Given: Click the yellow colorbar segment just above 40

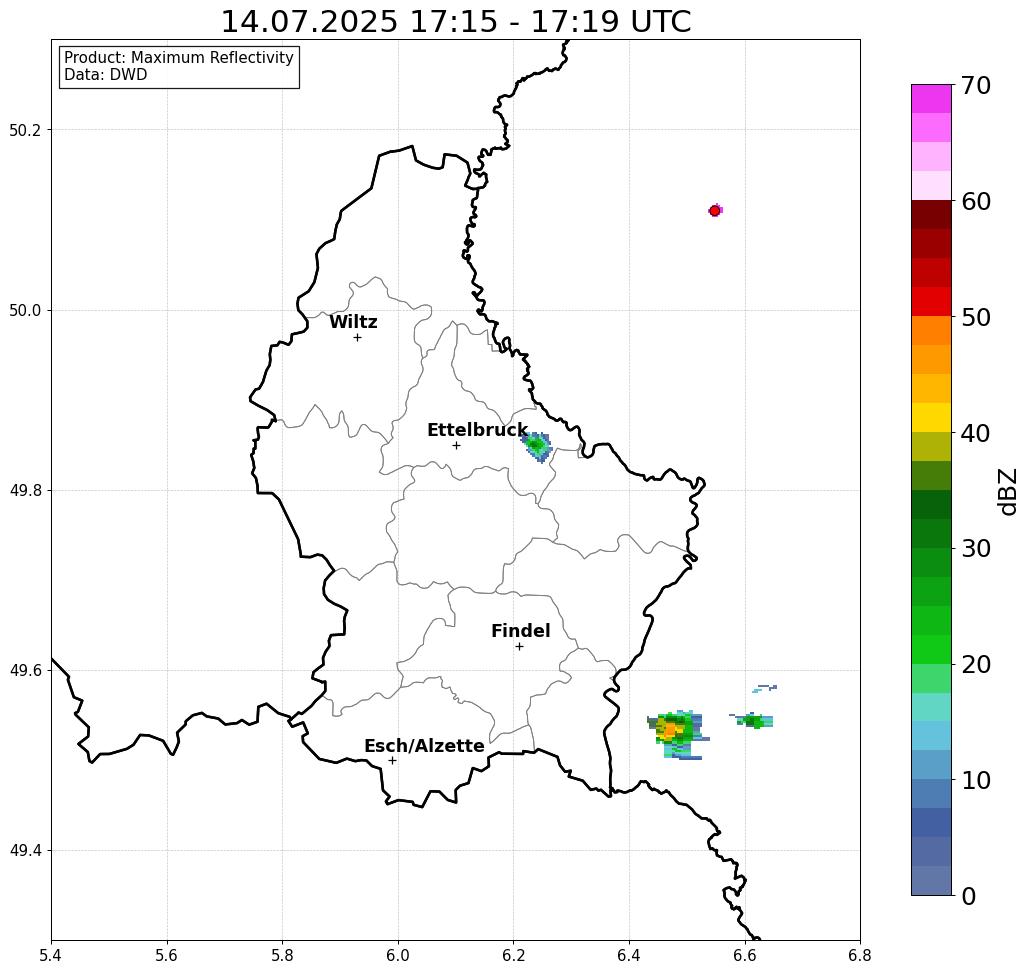Looking at the screenshot, I should [x=931, y=417].
